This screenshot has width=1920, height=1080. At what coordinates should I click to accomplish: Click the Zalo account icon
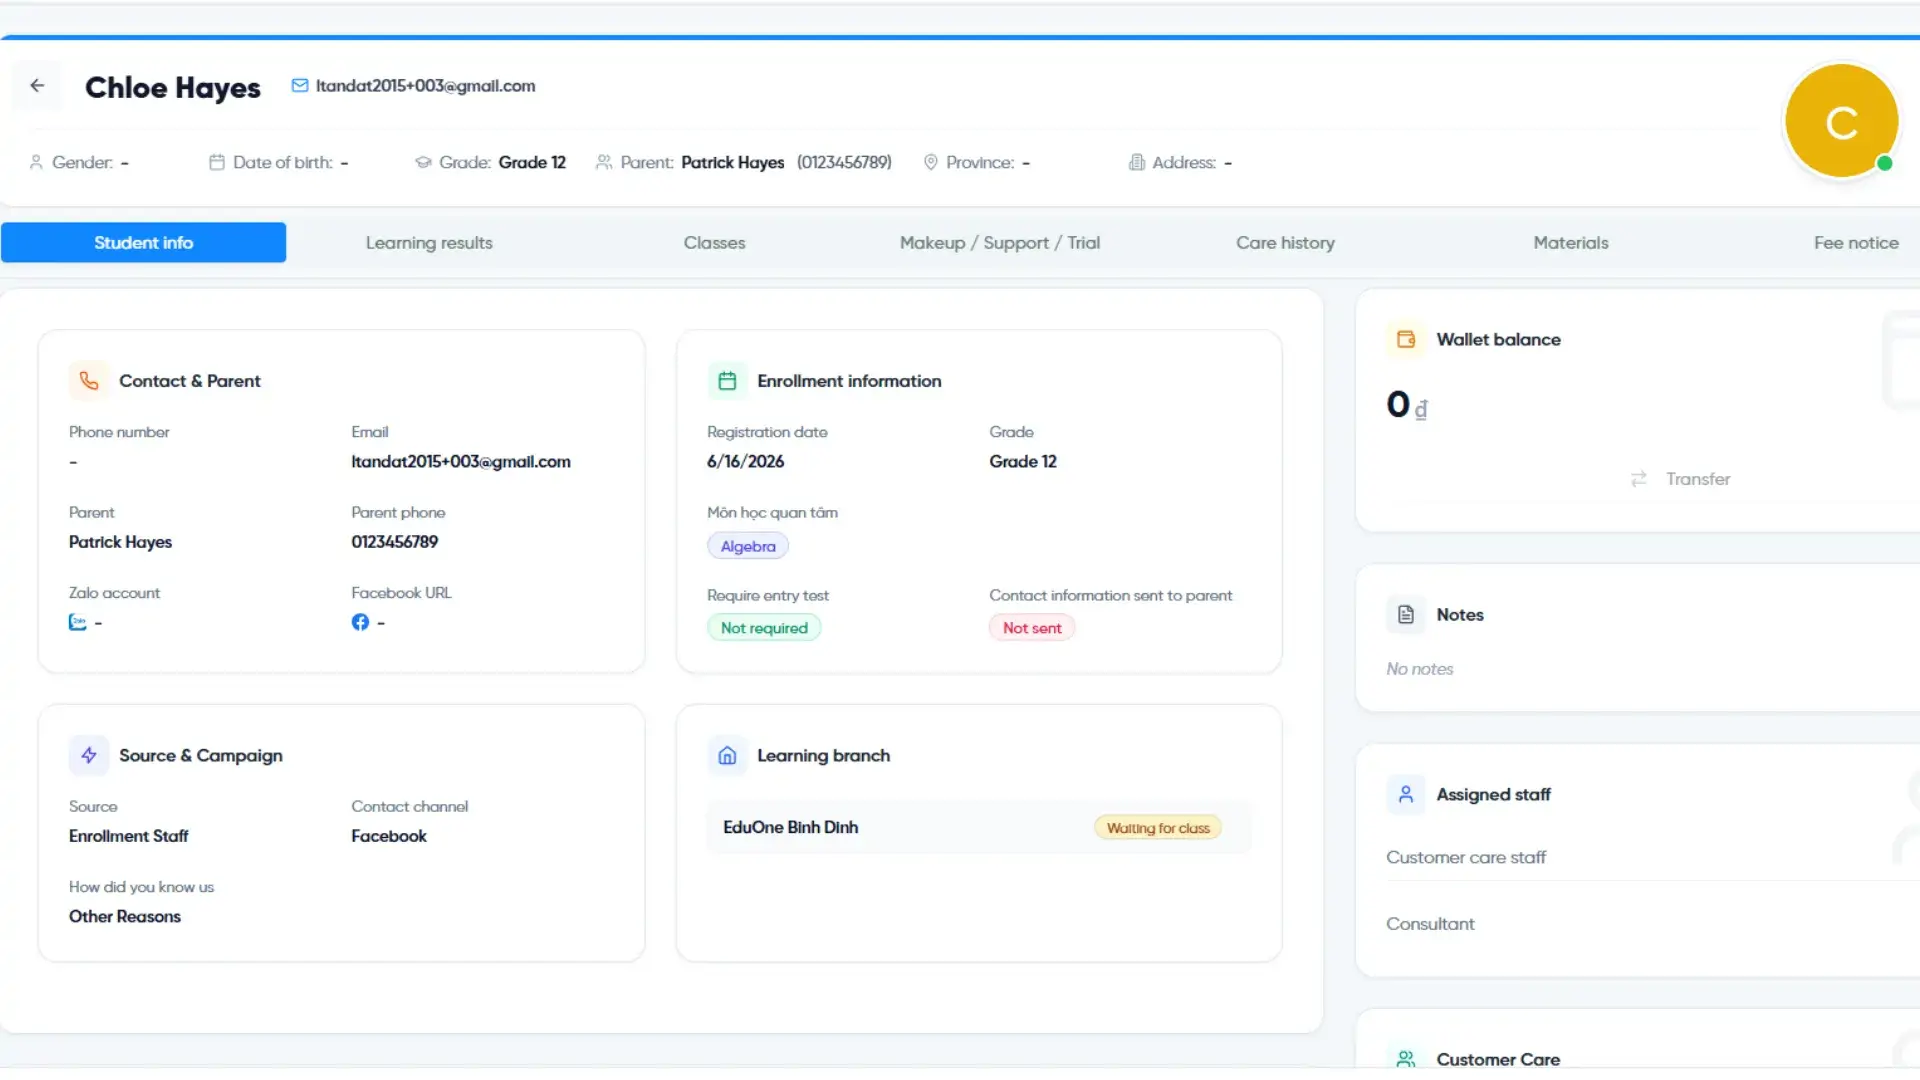77,622
